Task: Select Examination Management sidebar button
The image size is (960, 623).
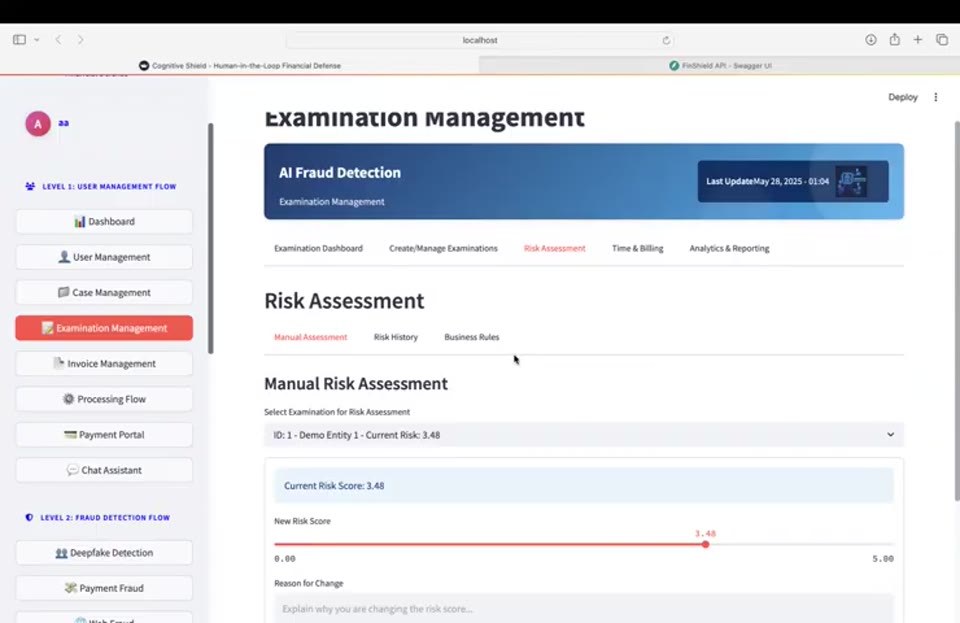Action: click(104, 328)
